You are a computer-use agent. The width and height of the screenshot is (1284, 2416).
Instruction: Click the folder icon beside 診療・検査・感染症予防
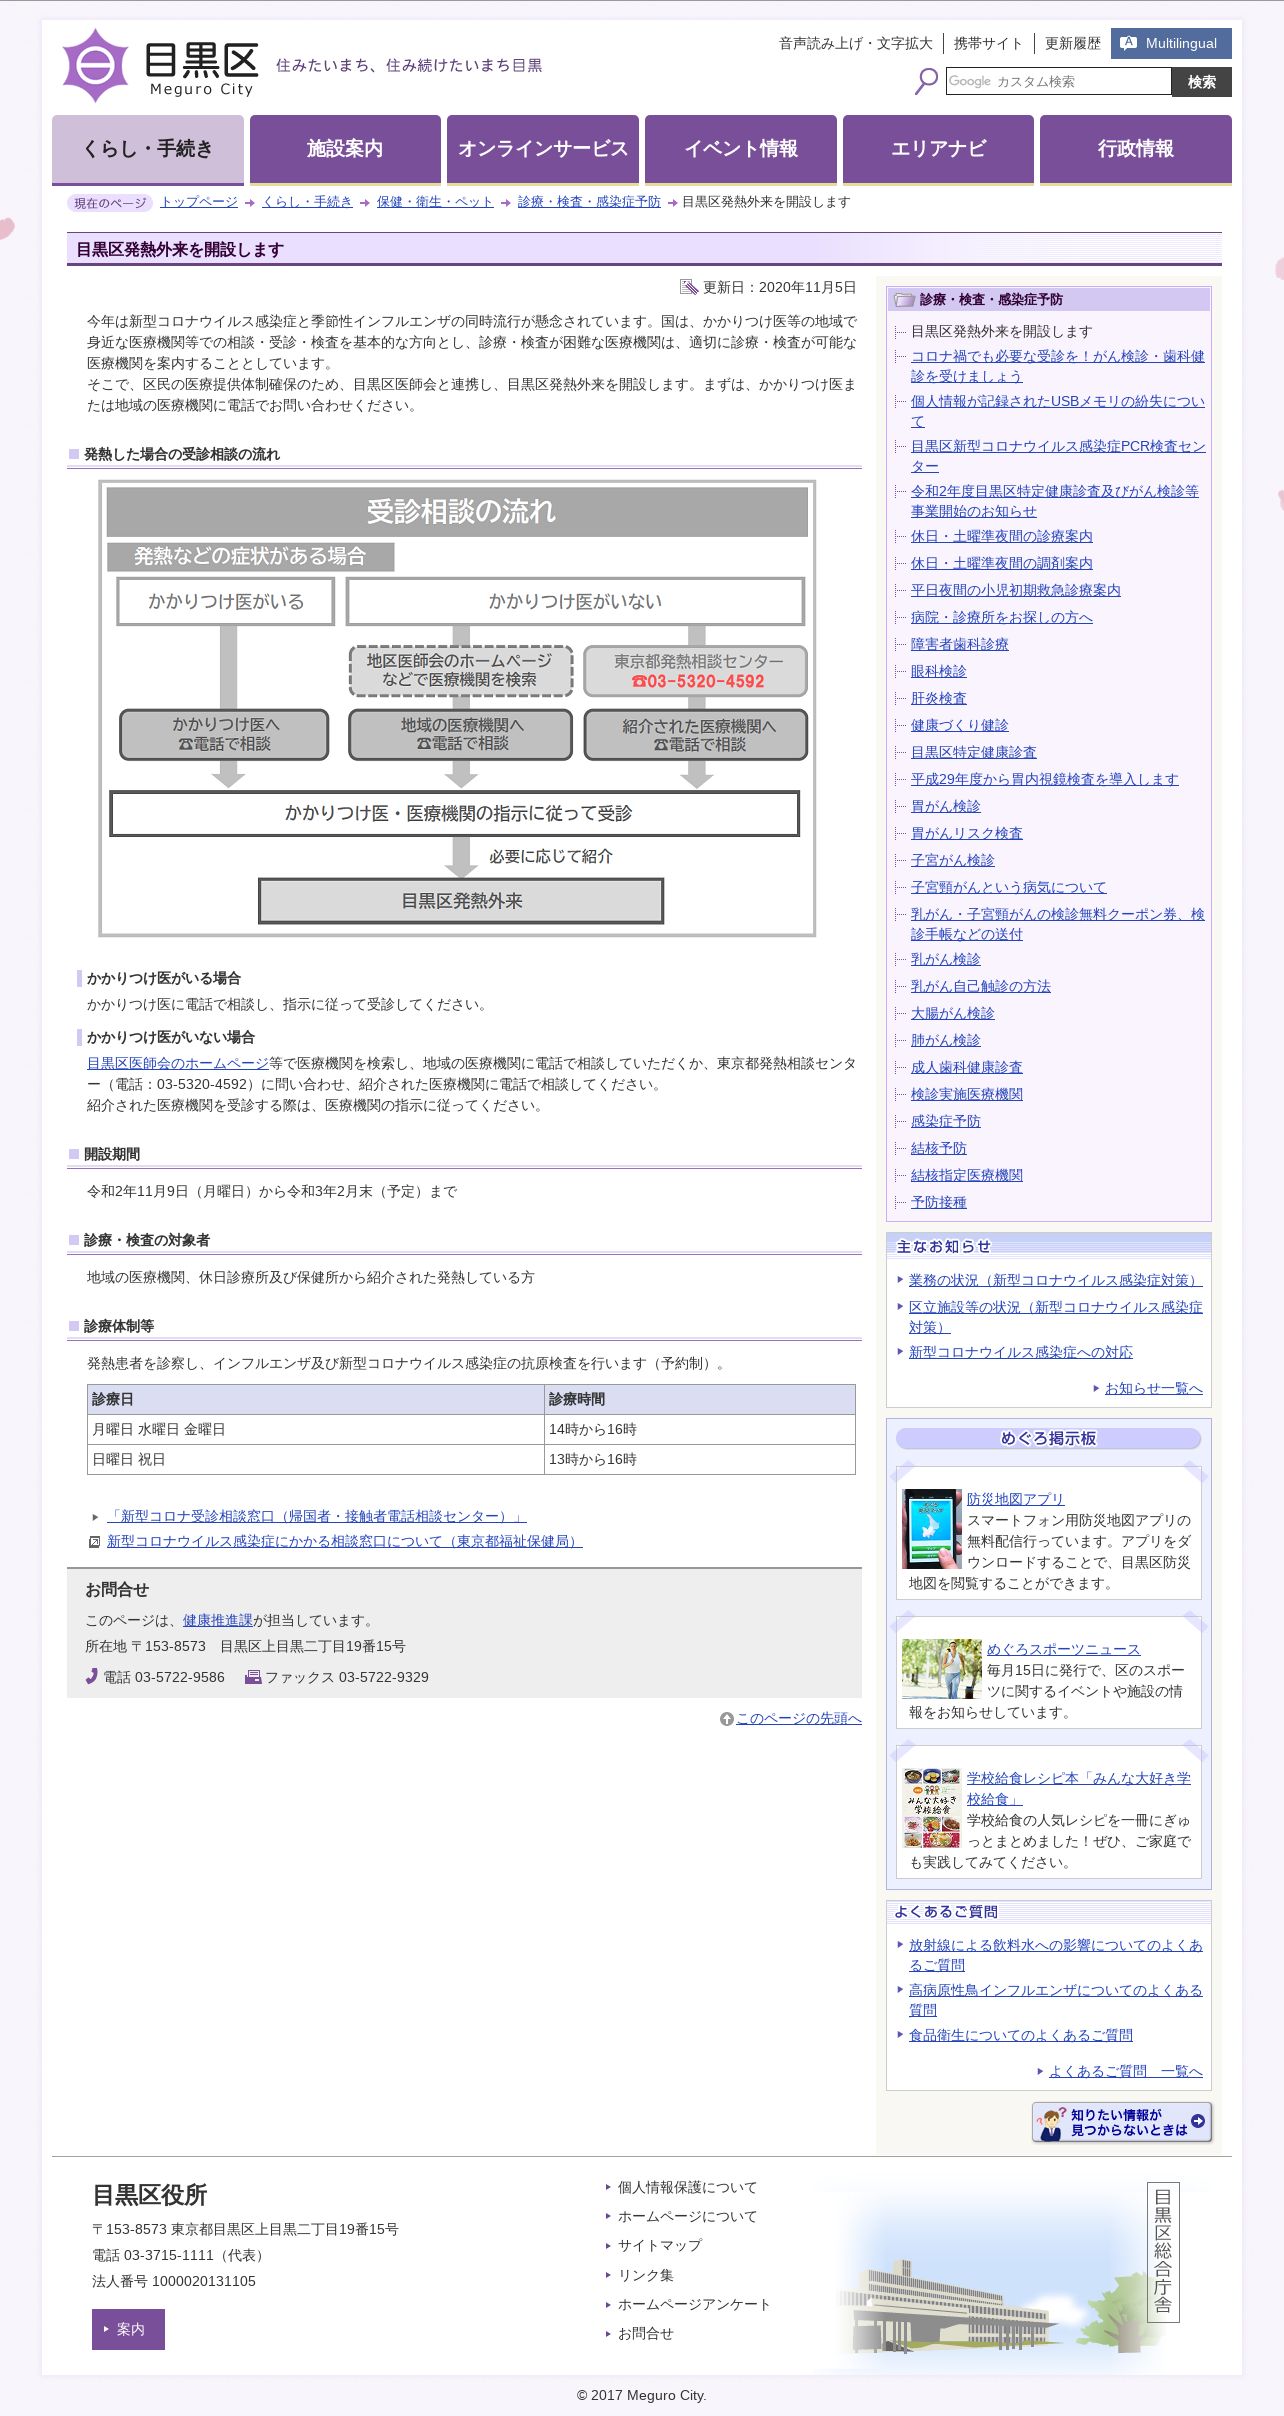coord(904,300)
